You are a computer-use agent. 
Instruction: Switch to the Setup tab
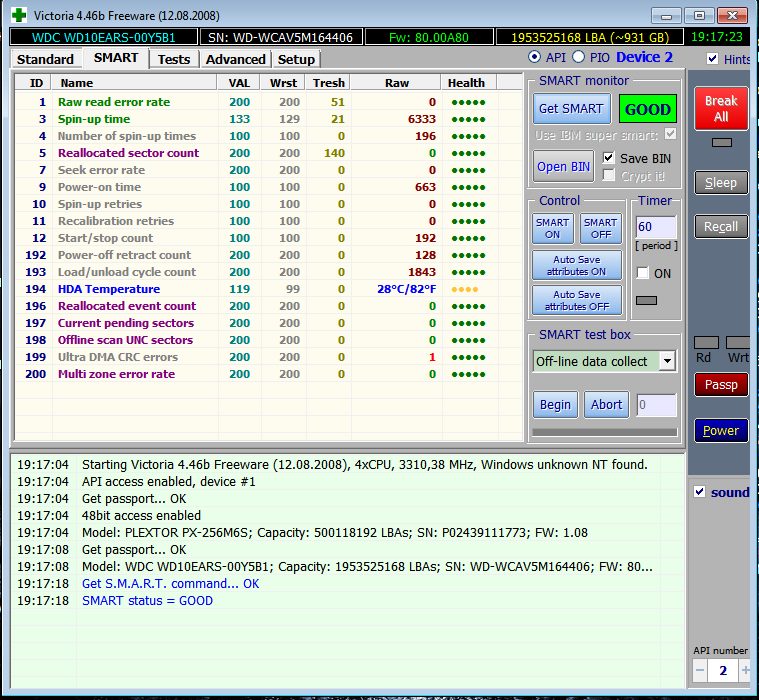pos(296,60)
